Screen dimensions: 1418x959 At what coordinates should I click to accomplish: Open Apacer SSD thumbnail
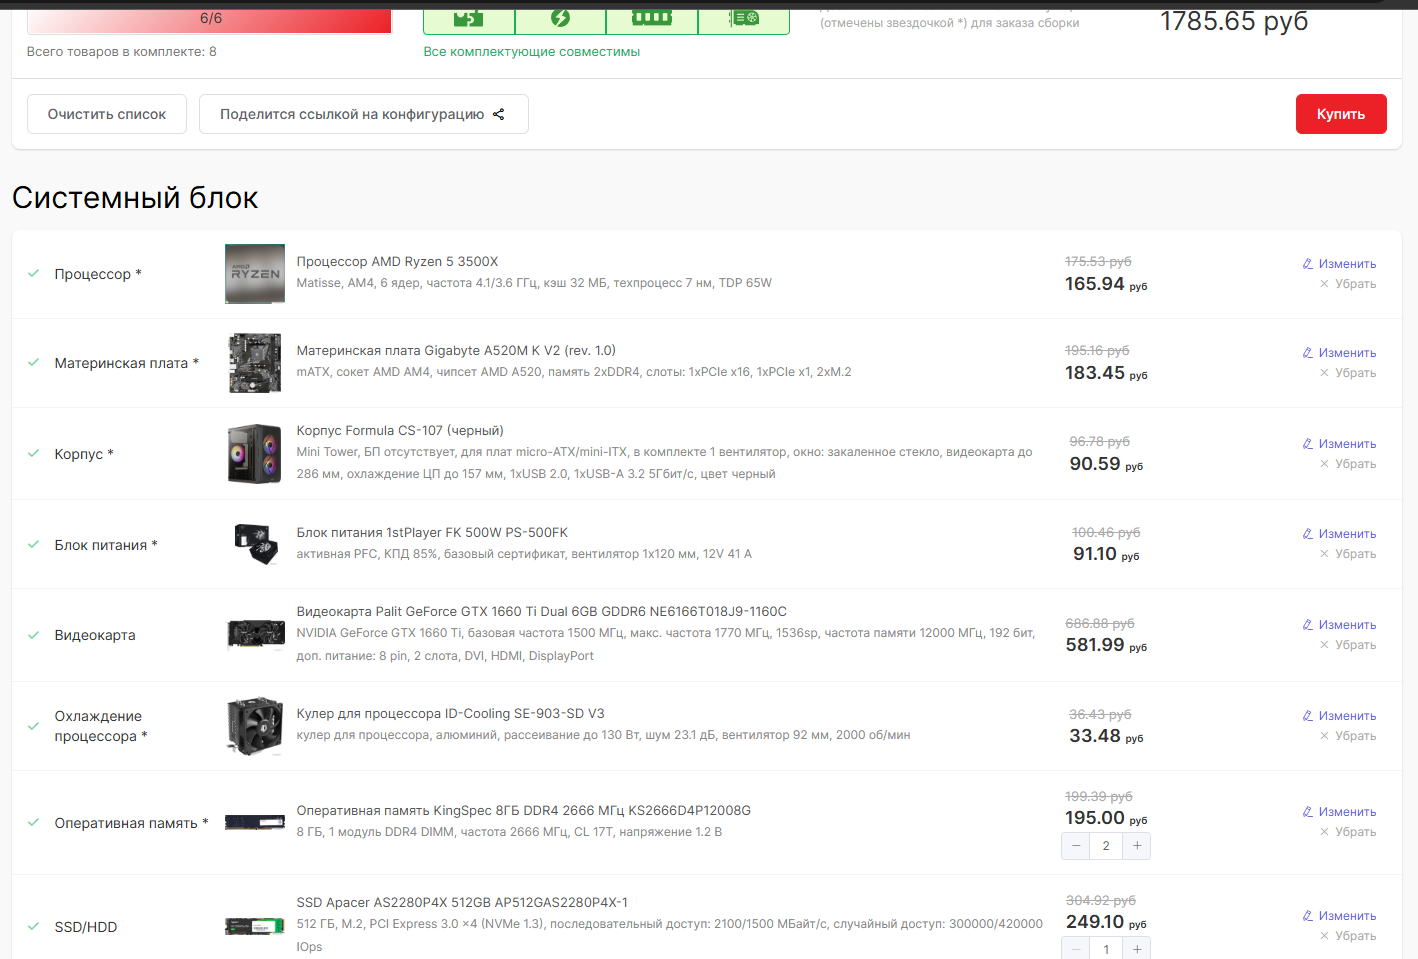pyautogui.click(x=255, y=926)
